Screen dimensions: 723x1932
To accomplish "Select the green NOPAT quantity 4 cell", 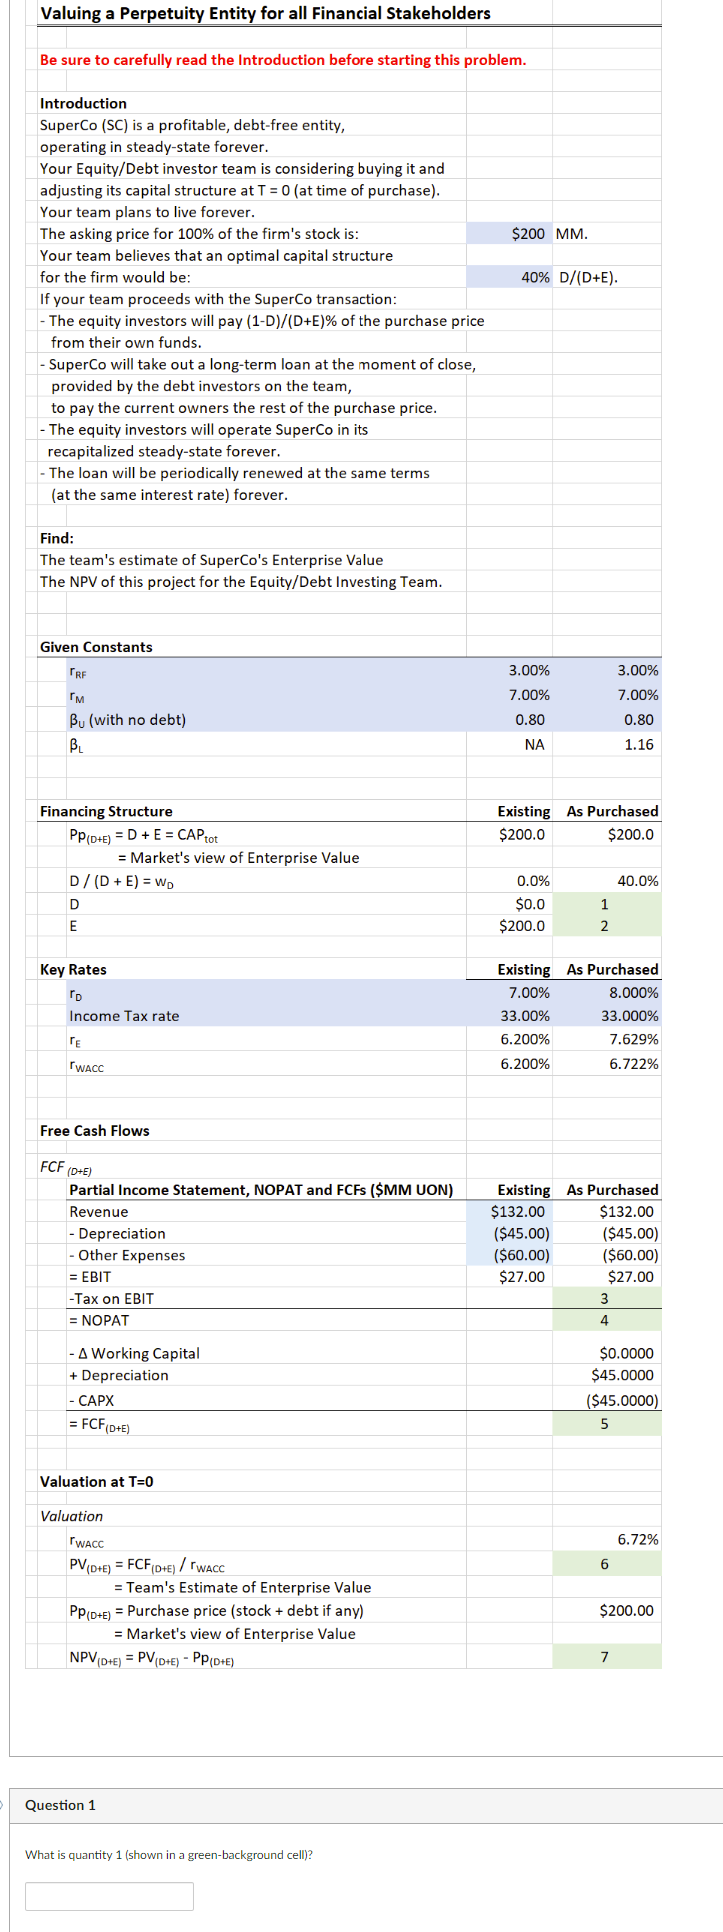I will click(607, 1320).
